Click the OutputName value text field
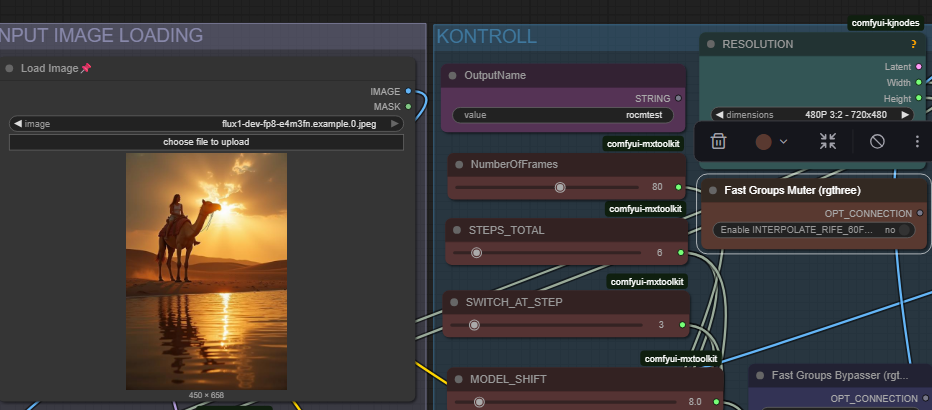 pos(565,115)
